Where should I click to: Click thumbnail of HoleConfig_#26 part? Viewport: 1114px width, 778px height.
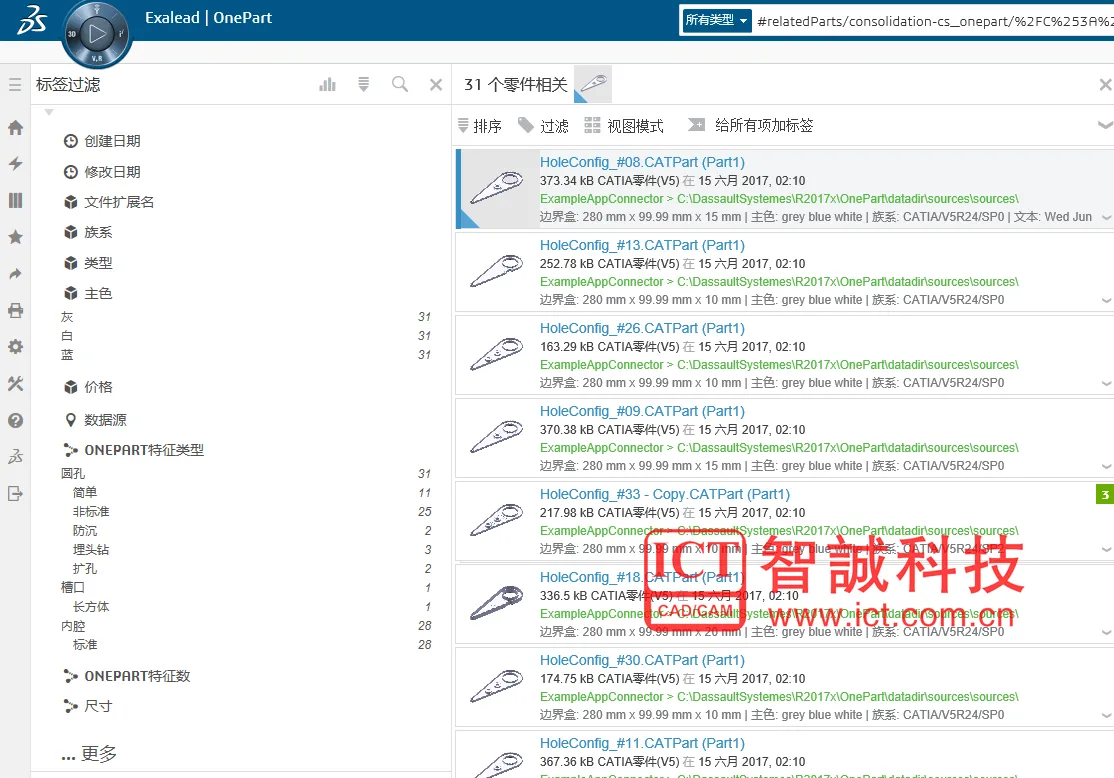point(497,355)
